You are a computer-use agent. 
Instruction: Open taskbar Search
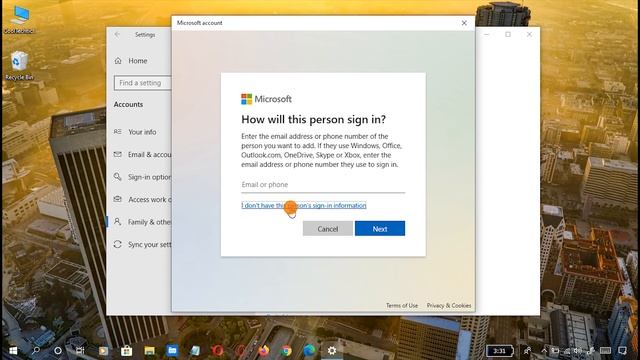tap(36, 351)
